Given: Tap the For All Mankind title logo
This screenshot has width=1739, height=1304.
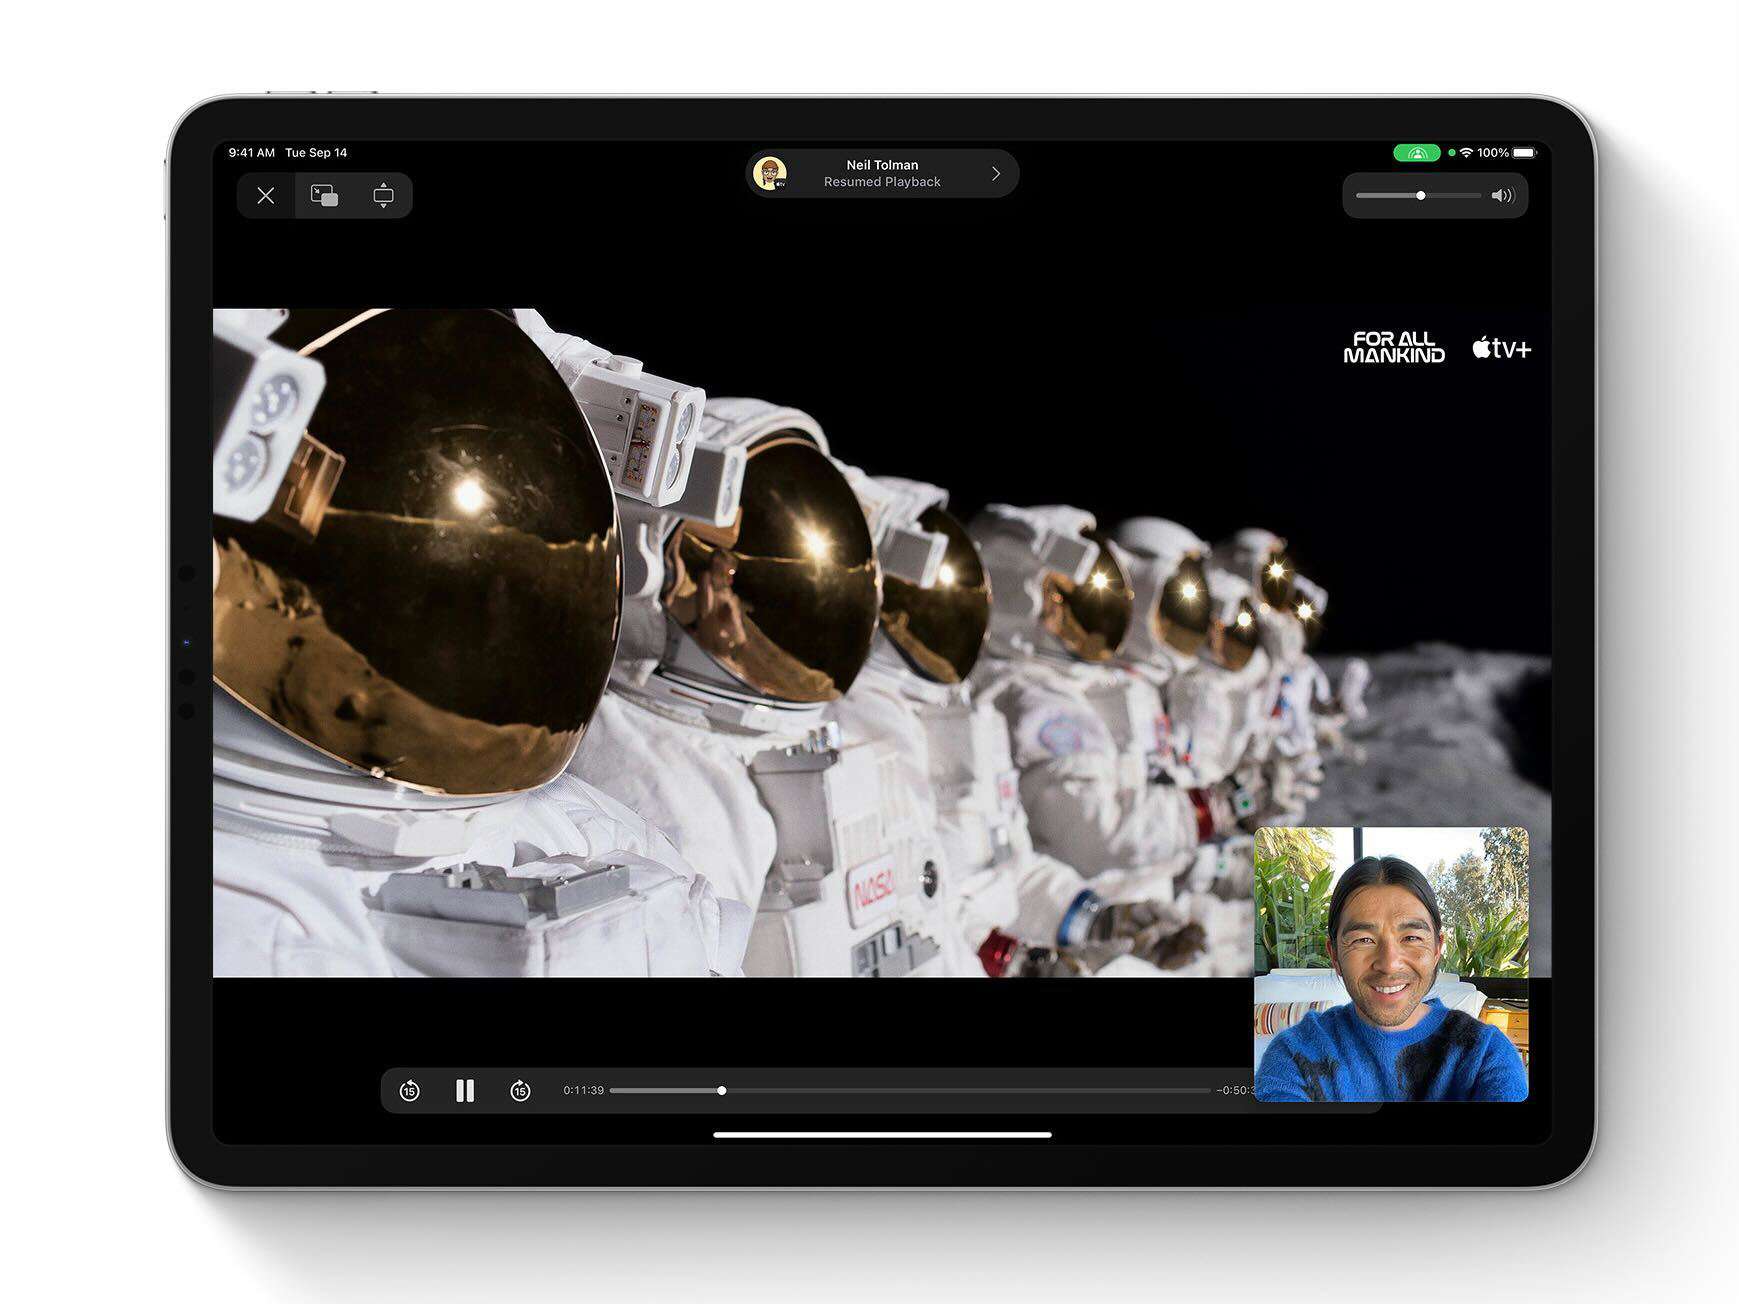Looking at the screenshot, I should (x=1394, y=347).
